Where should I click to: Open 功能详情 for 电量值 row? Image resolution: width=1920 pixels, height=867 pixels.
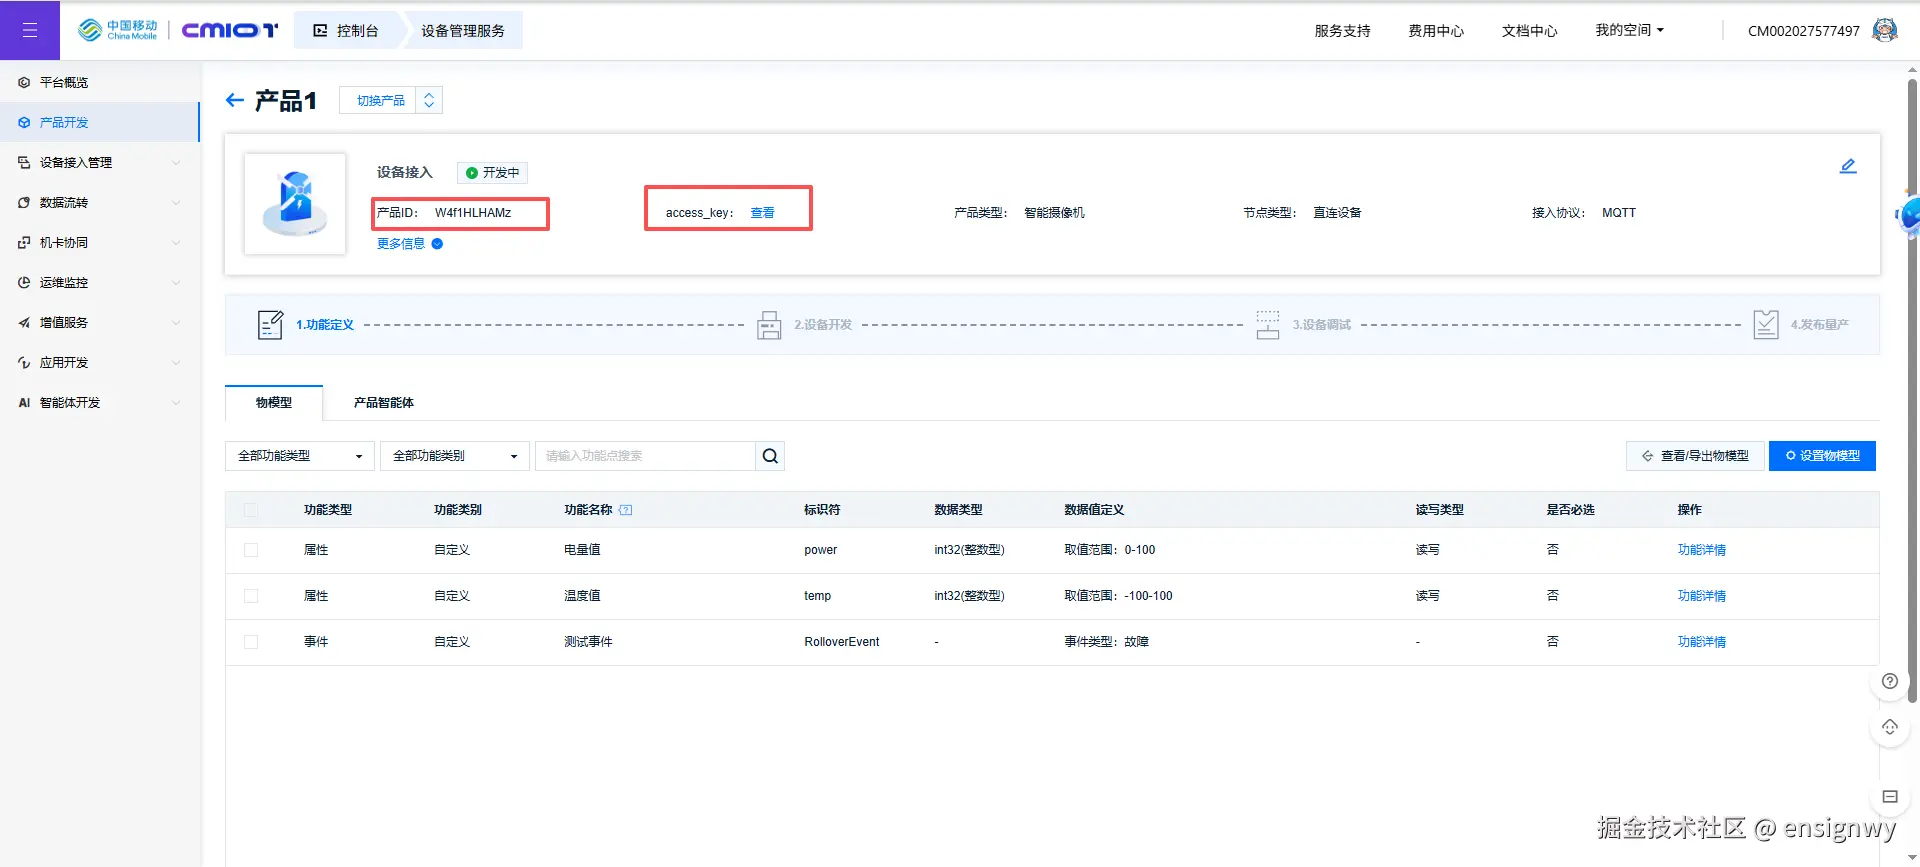click(1702, 550)
